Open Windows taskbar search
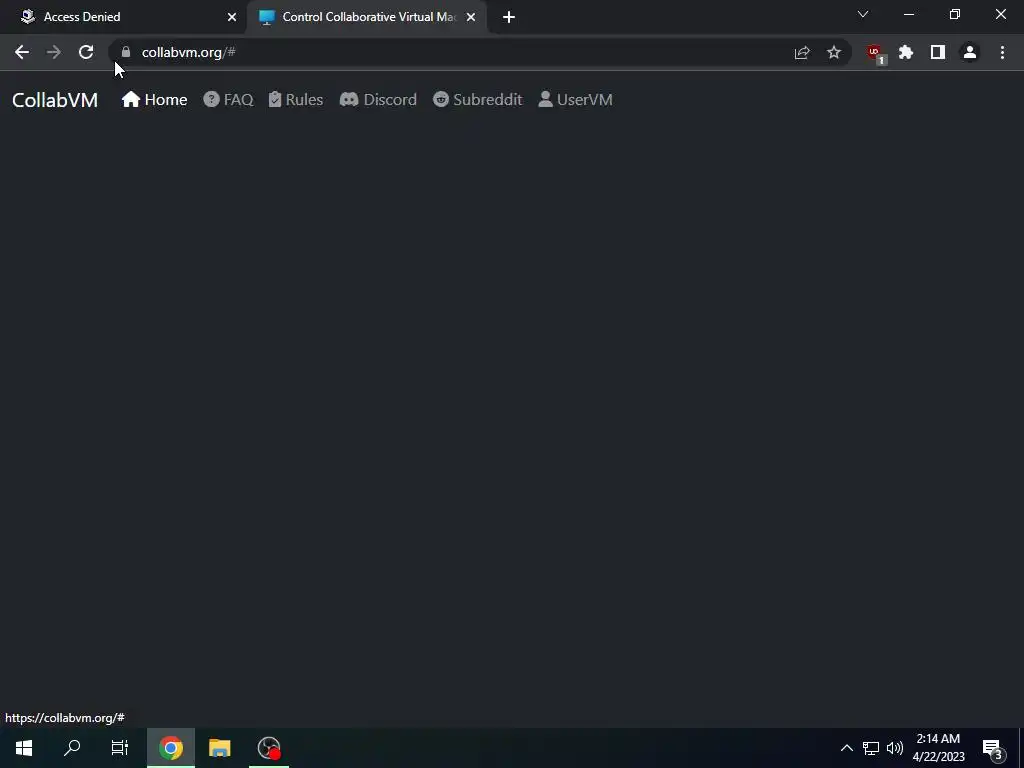The height and width of the screenshot is (768, 1024). pyautogui.click(x=72, y=748)
